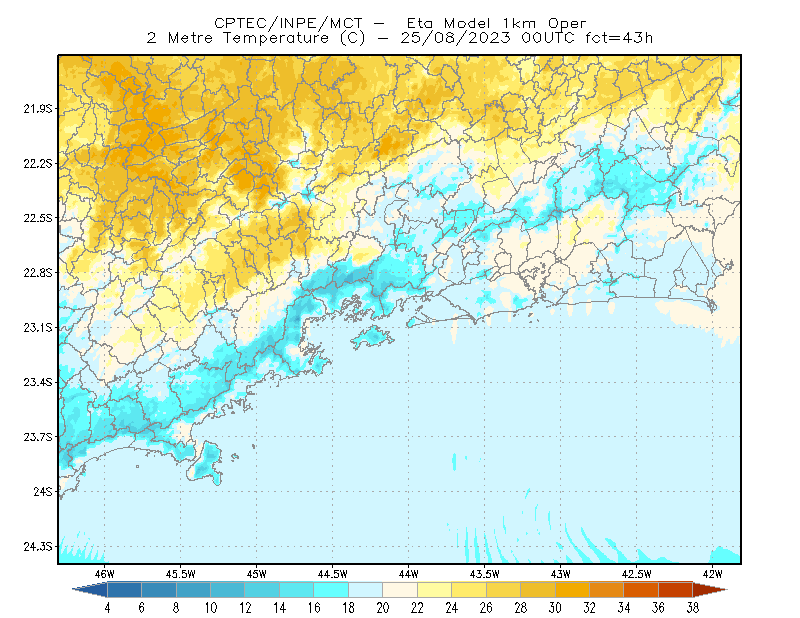Click the 22.2S latitude label

tap(38, 163)
